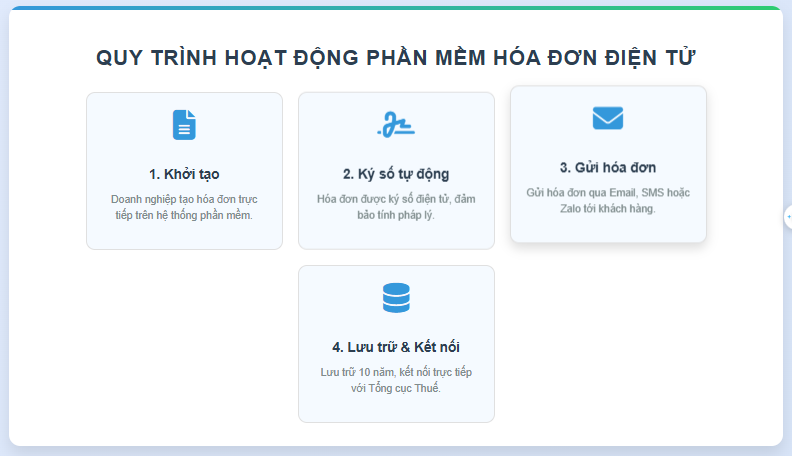
Task: Click the page title 'QUY TRÌNH HOẠT ĐỘNG PHẦN MỀM'
Action: coord(290,58)
